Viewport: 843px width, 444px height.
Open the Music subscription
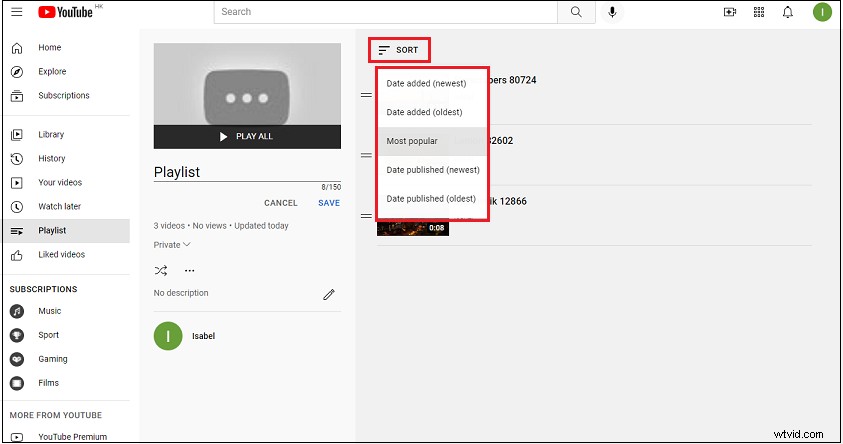click(49, 311)
